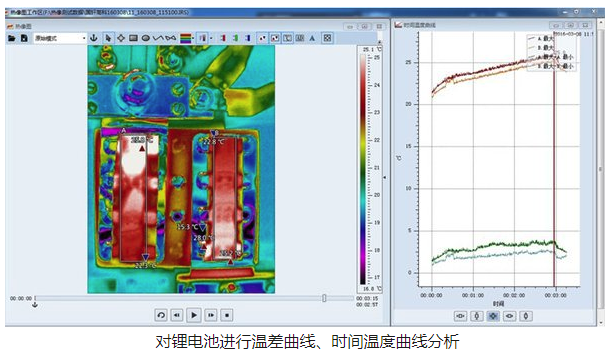Screen dimensions: 615x362
Task: Select the spot measurement crosshair tool
Action: tap(121, 38)
